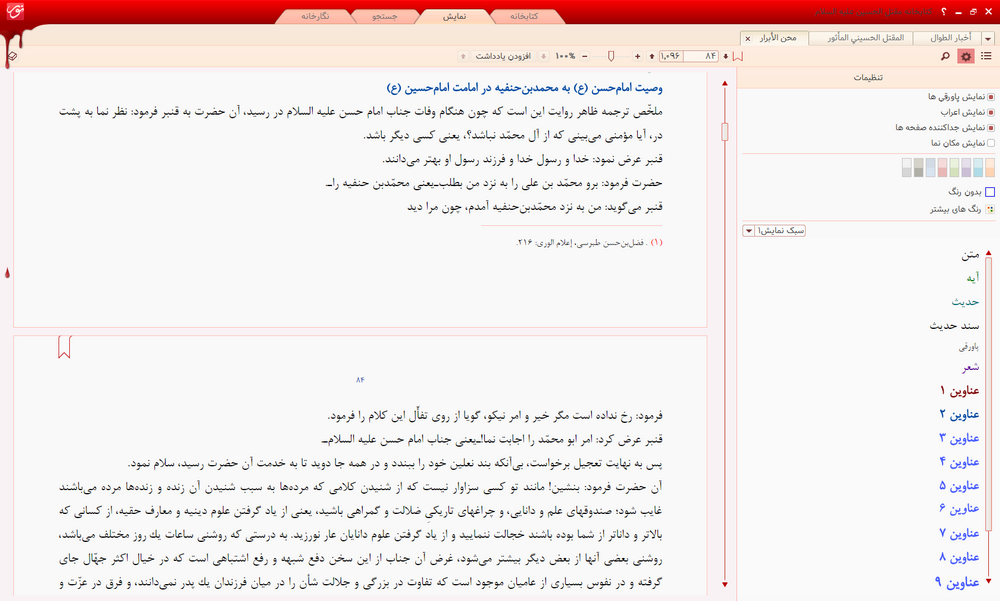Screen dimensions: 1000x601
Task: Open the tab list dropdown arrow
Action: point(988,39)
